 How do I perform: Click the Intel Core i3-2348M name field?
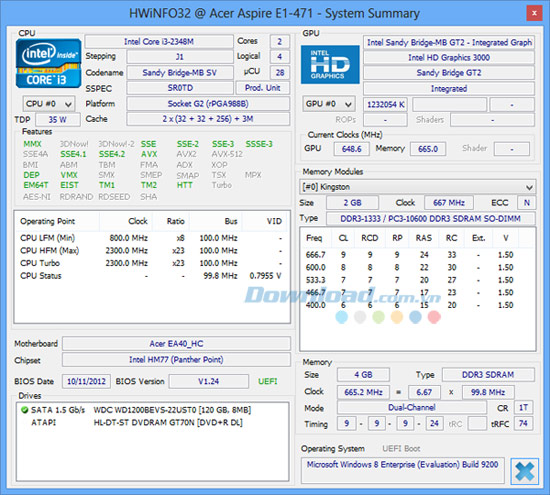(x=159, y=41)
